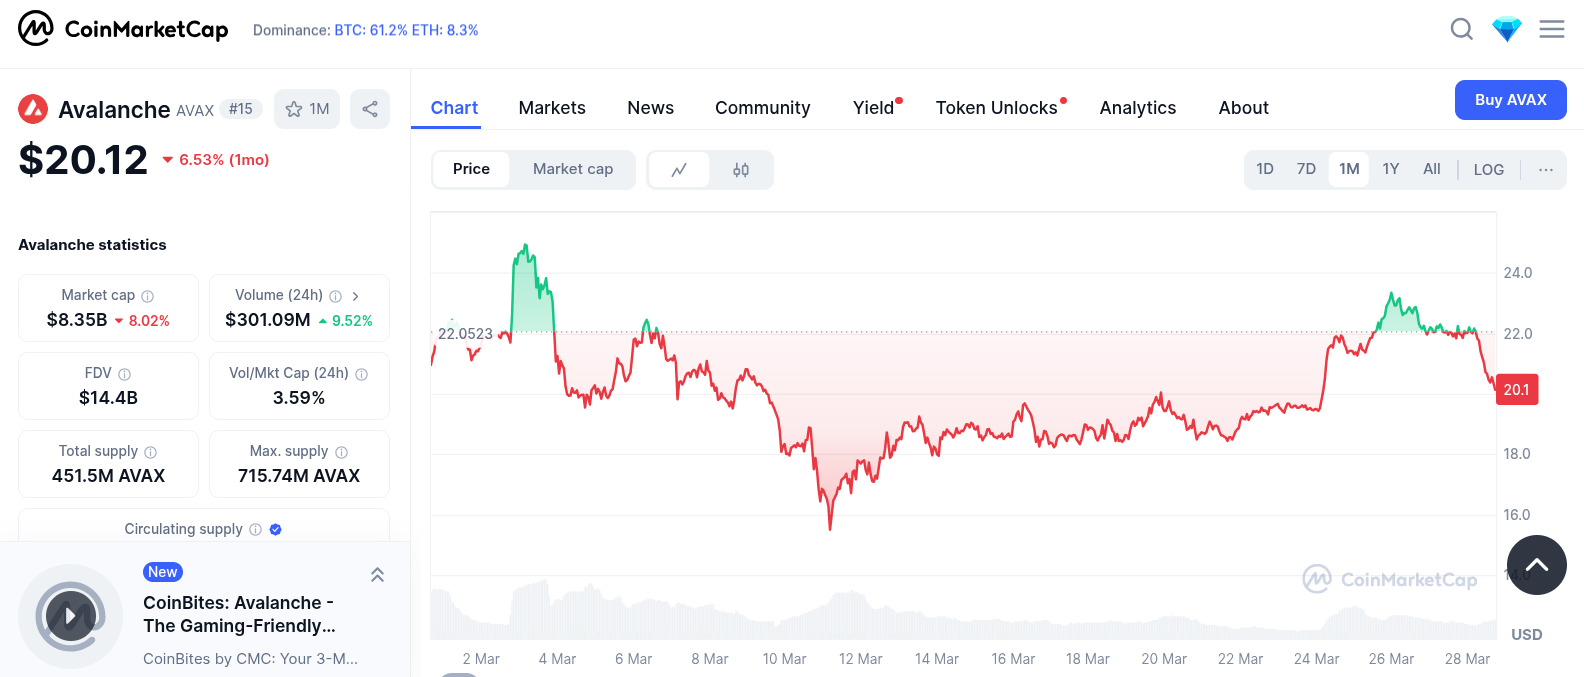Select the Price chart toggle
Image resolution: width=1584 pixels, height=677 pixels.
(x=471, y=169)
